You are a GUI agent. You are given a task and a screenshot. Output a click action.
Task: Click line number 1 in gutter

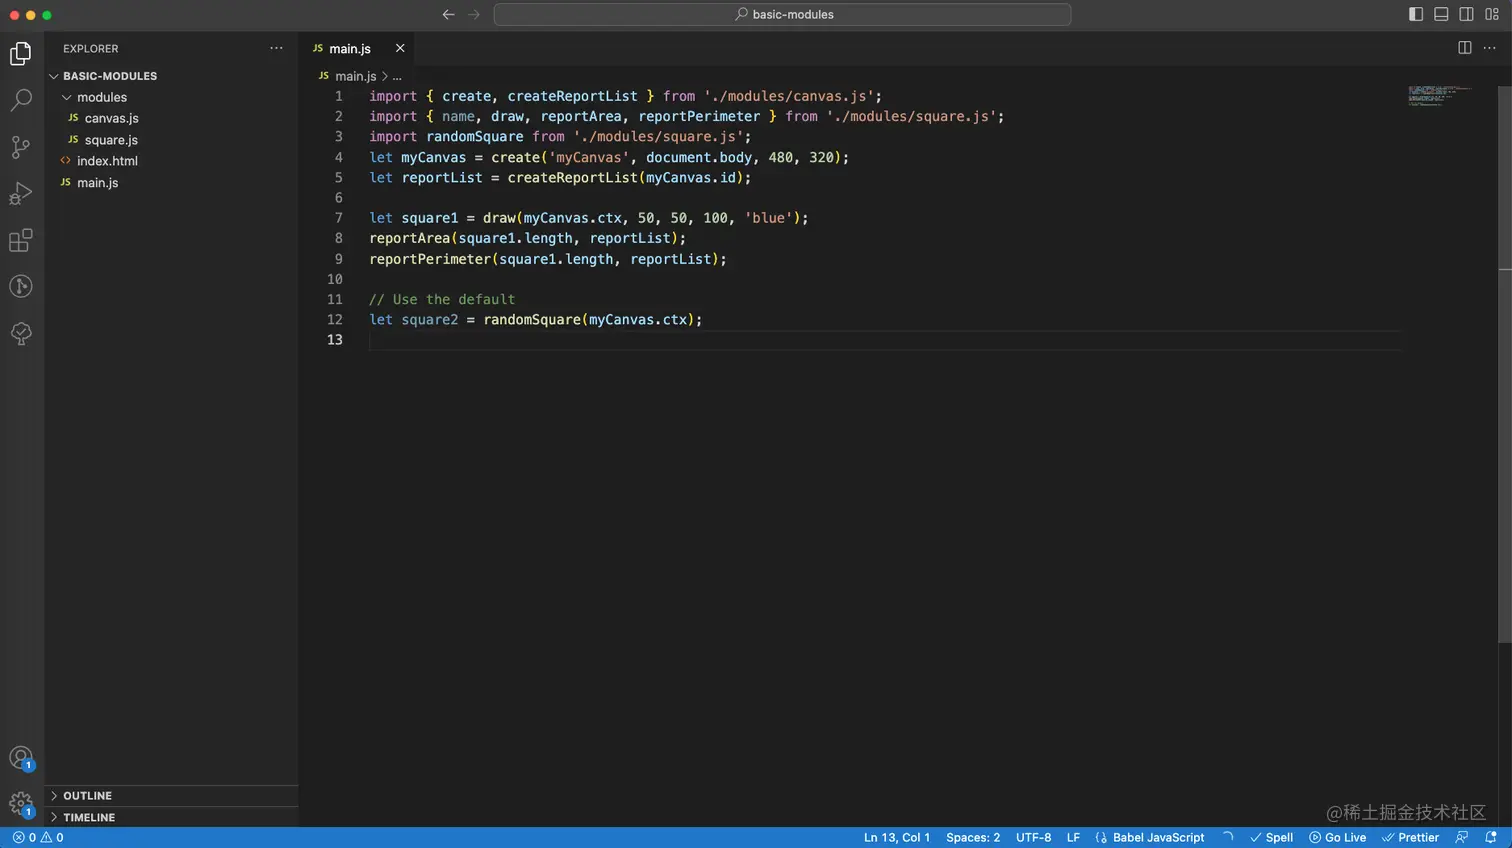point(338,96)
